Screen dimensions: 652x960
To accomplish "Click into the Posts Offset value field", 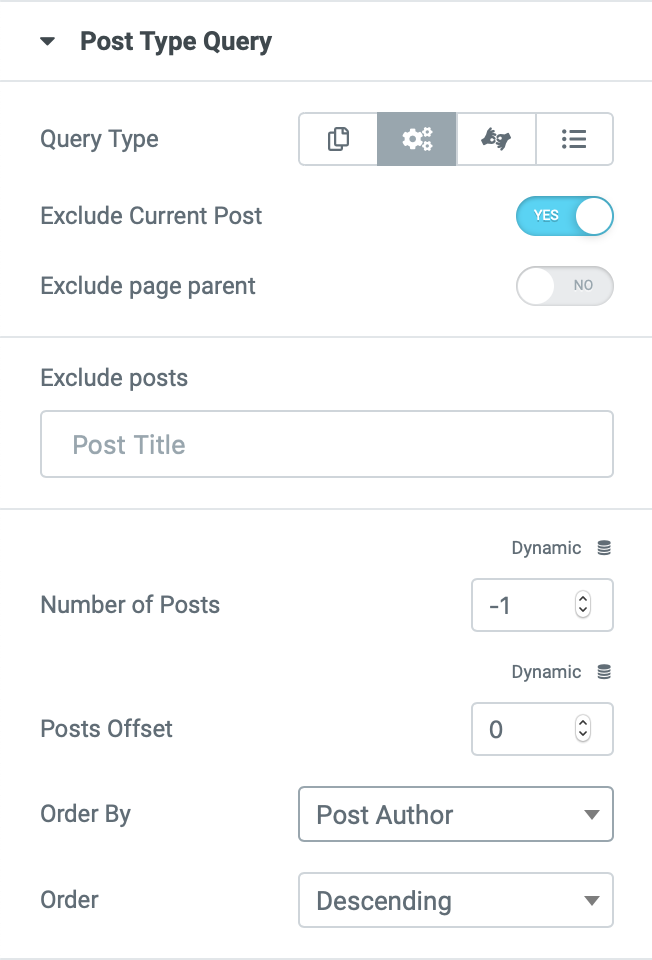I will (522, 729).
